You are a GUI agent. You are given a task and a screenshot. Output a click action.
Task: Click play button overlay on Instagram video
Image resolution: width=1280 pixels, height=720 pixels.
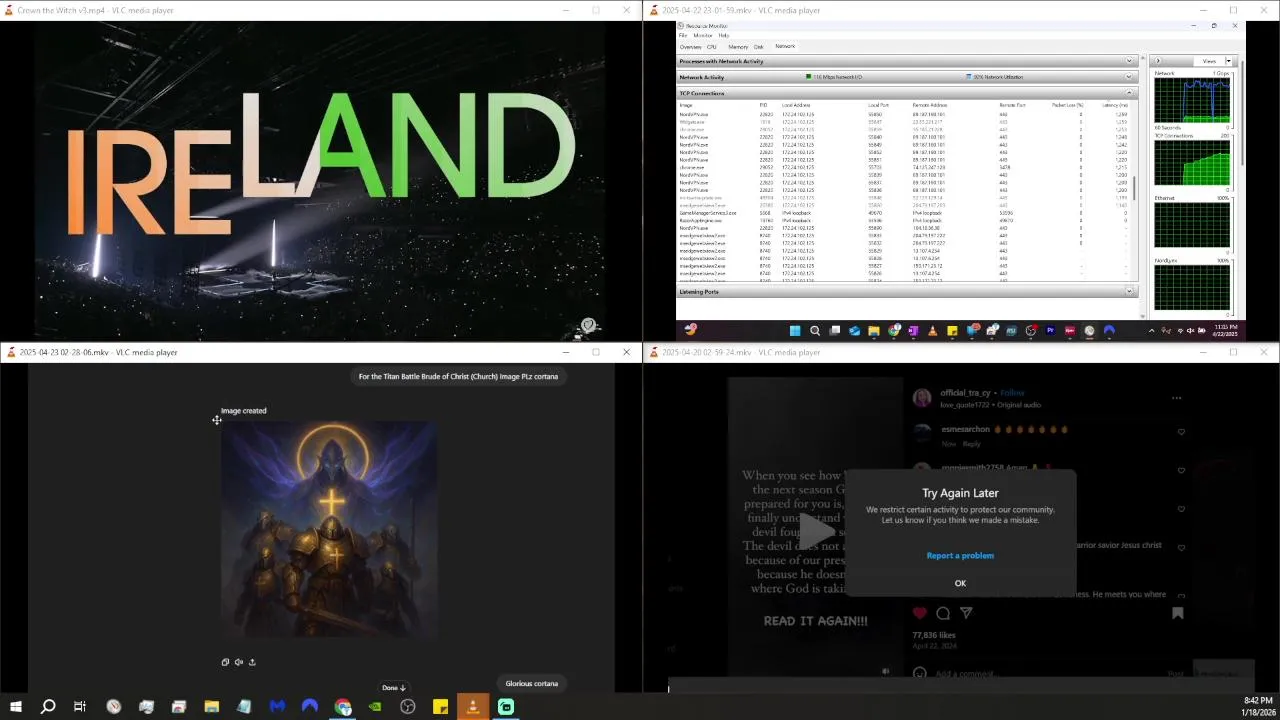point(816,532)
